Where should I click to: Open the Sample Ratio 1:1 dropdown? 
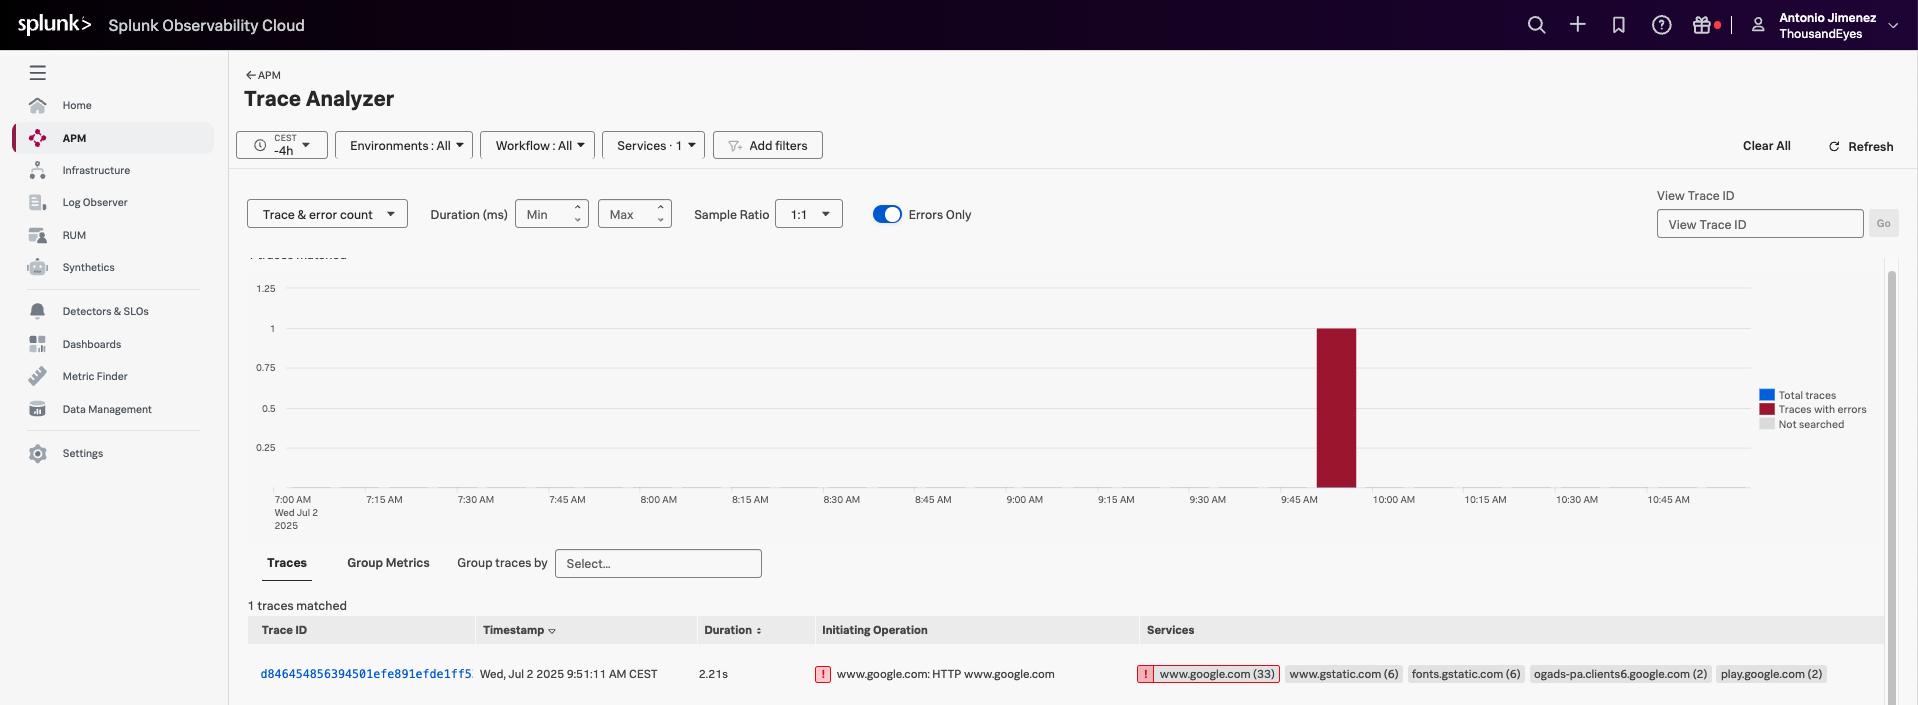click(x=809, y=214)
